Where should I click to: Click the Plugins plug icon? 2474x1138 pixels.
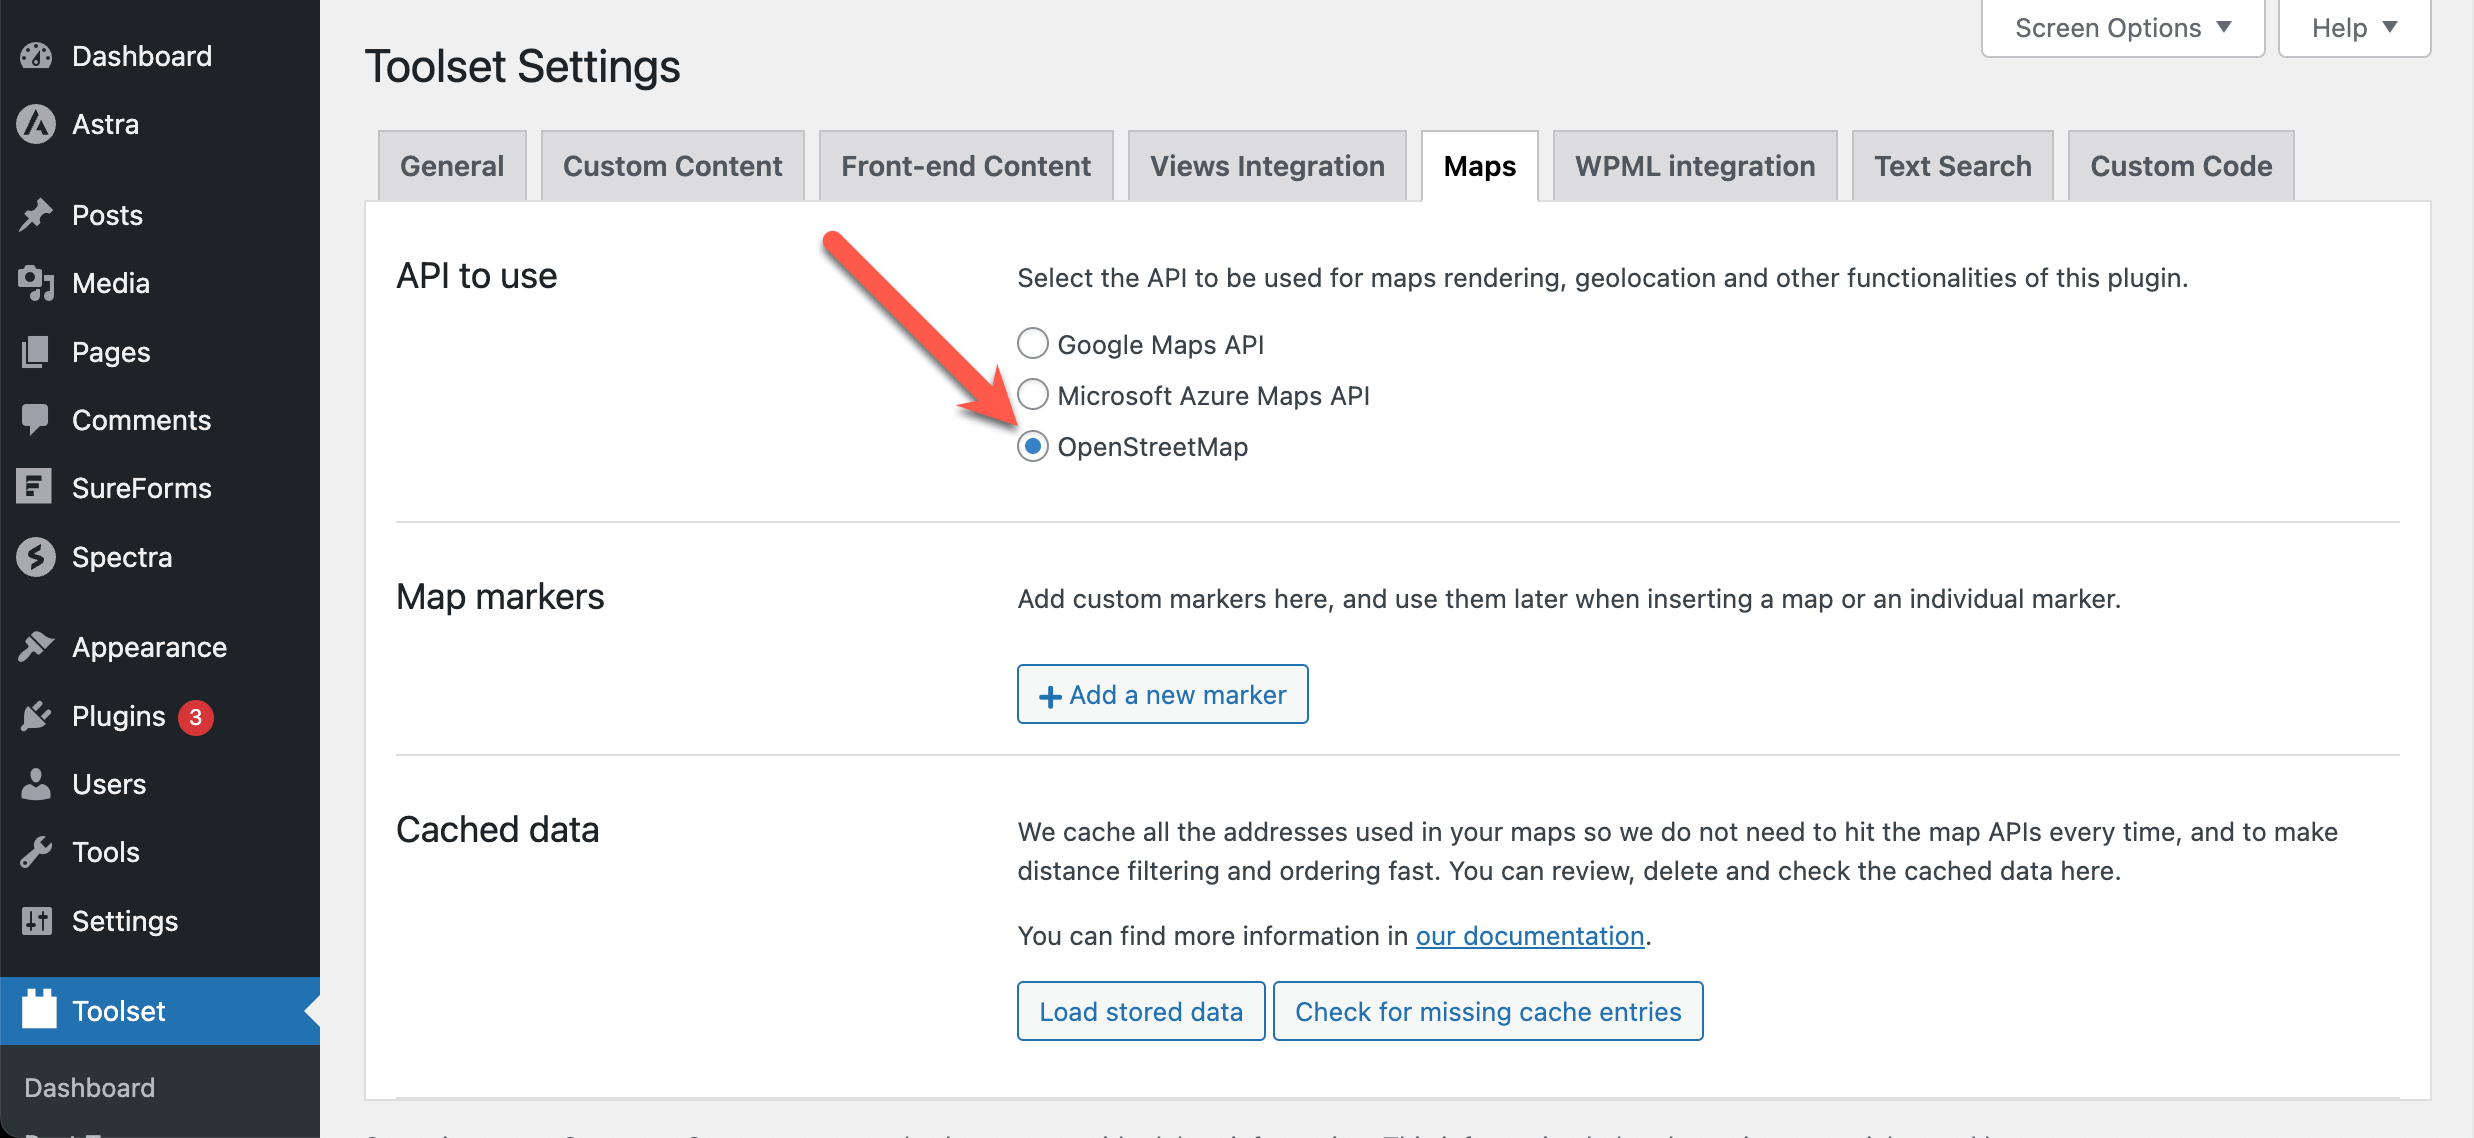[x=36, y=716]
